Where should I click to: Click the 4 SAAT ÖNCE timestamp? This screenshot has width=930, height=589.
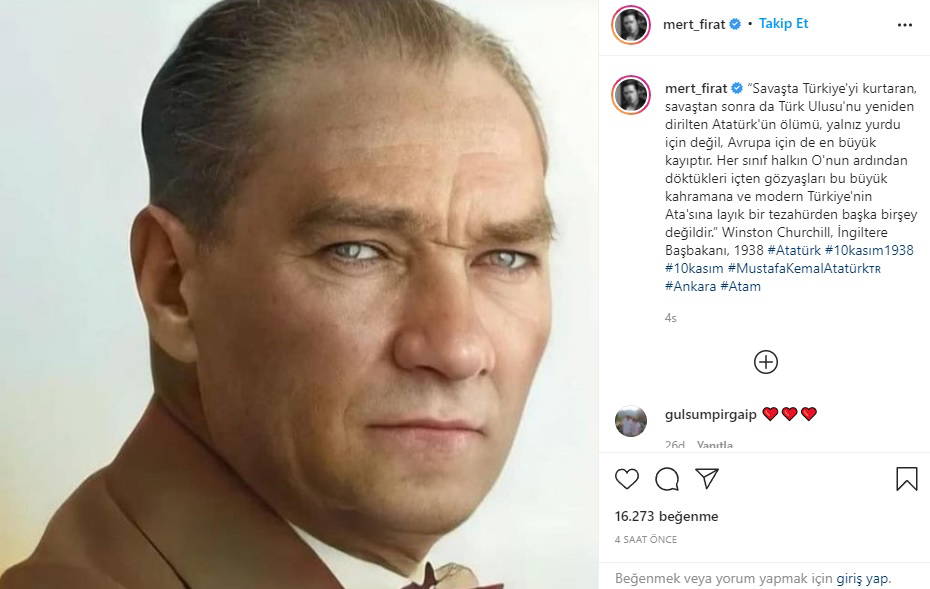point(646,539)
